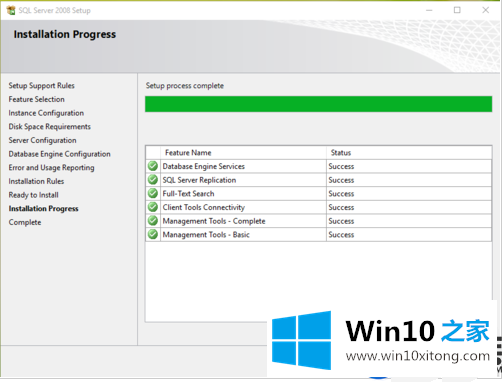Maximize the SQL Server 2008 Setup window
502x382 pixels.
tap(457, 10)
